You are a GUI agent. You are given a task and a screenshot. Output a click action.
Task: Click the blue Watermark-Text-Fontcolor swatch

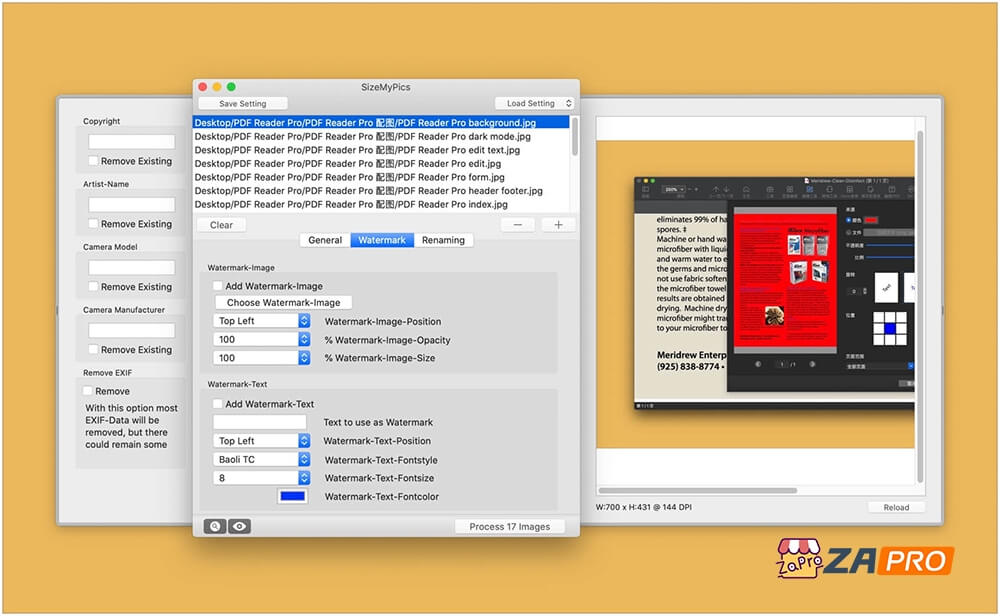click(293, 496)
